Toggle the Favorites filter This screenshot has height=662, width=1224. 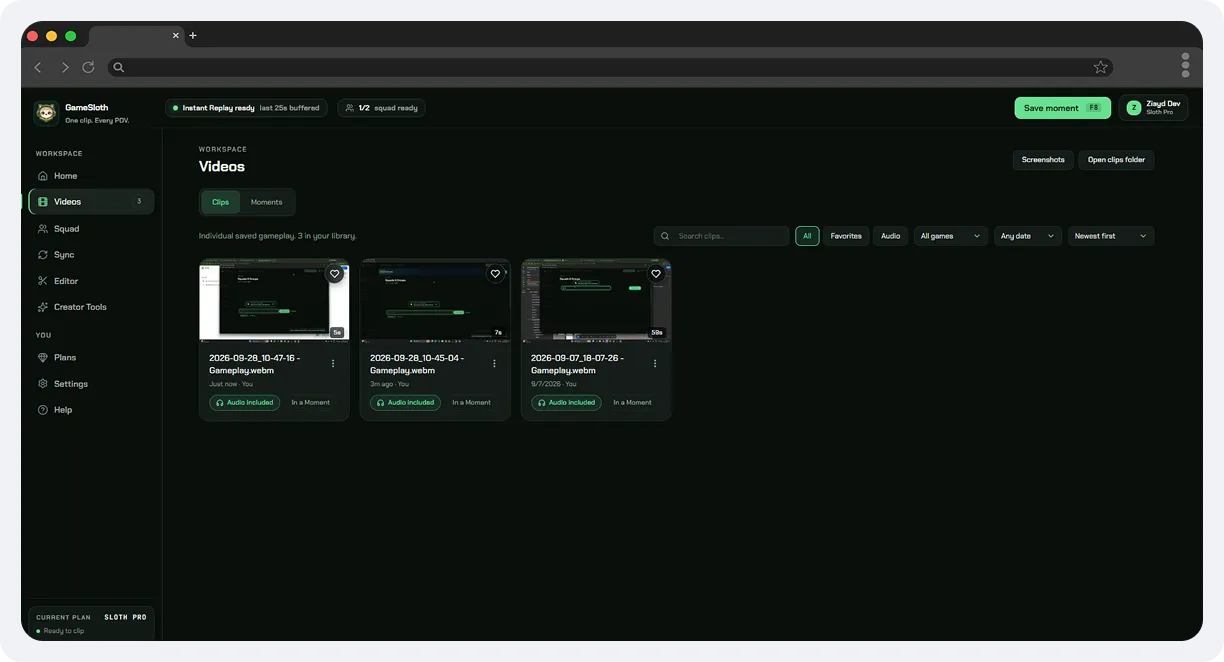click(846, 236)
